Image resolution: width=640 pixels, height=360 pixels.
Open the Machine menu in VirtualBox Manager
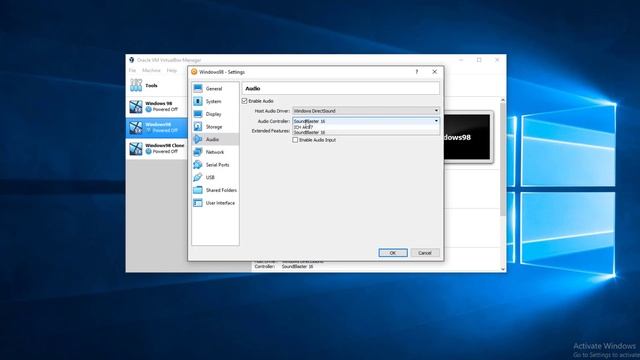[151, 71]
